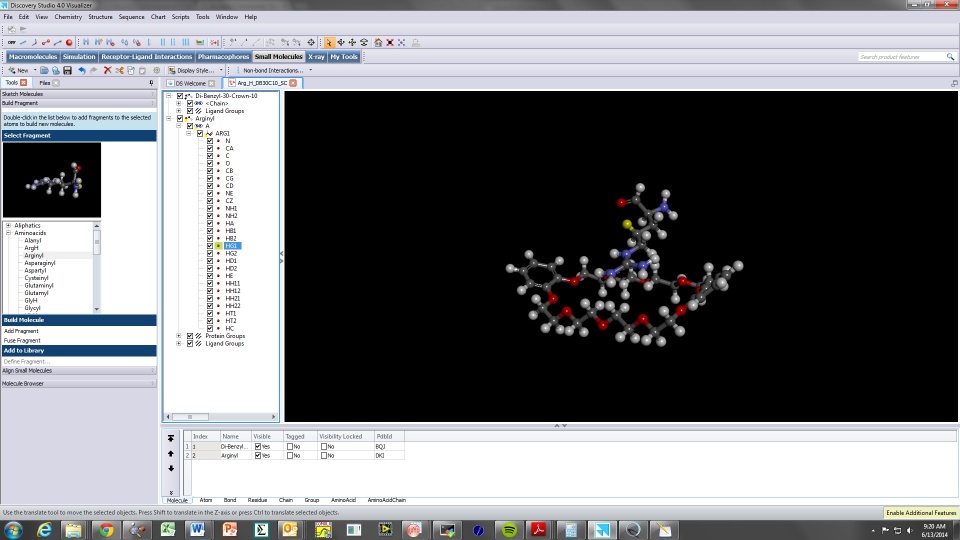
Task: Click the Open folder icon
Action: point(44,70)
